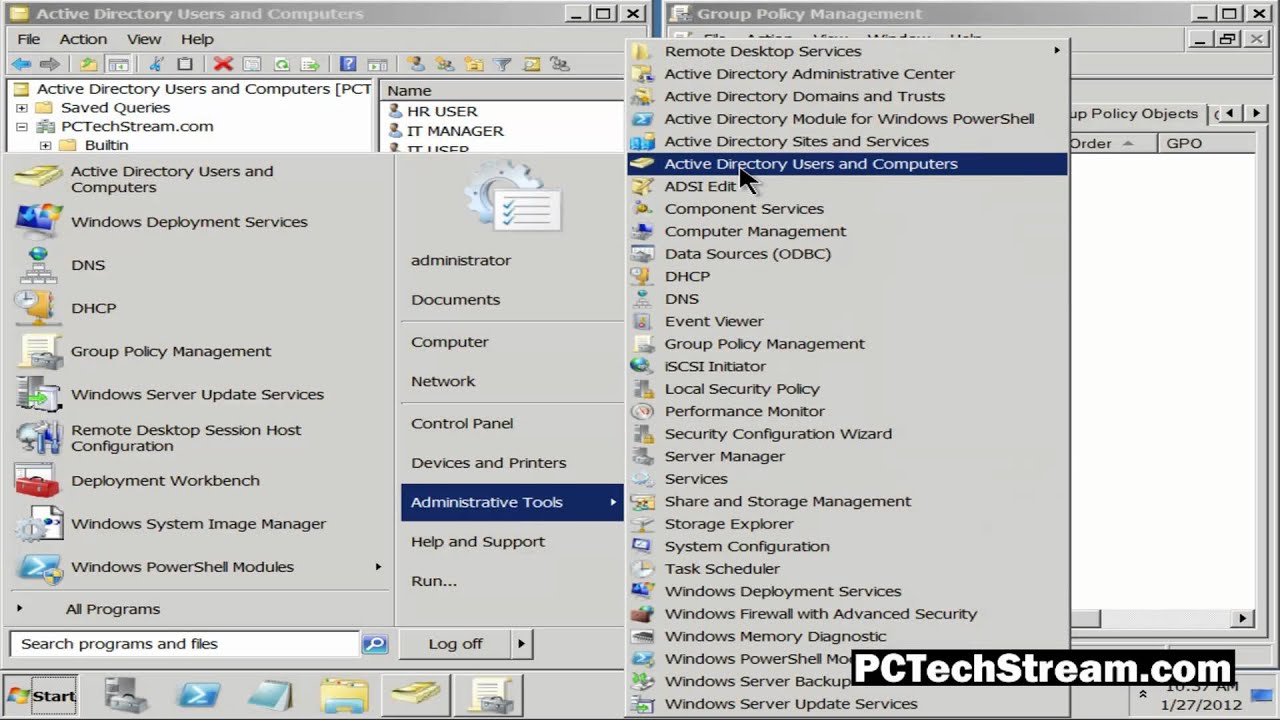Open the Action menu in AD Users window

click(83, 39)
